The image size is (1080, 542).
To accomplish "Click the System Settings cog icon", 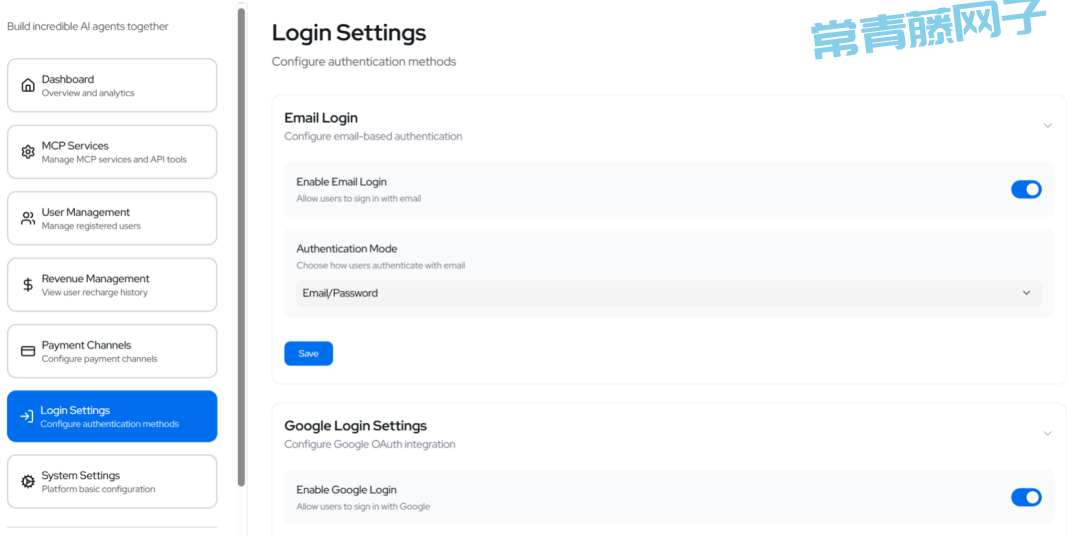I will [x=28, y=481].
